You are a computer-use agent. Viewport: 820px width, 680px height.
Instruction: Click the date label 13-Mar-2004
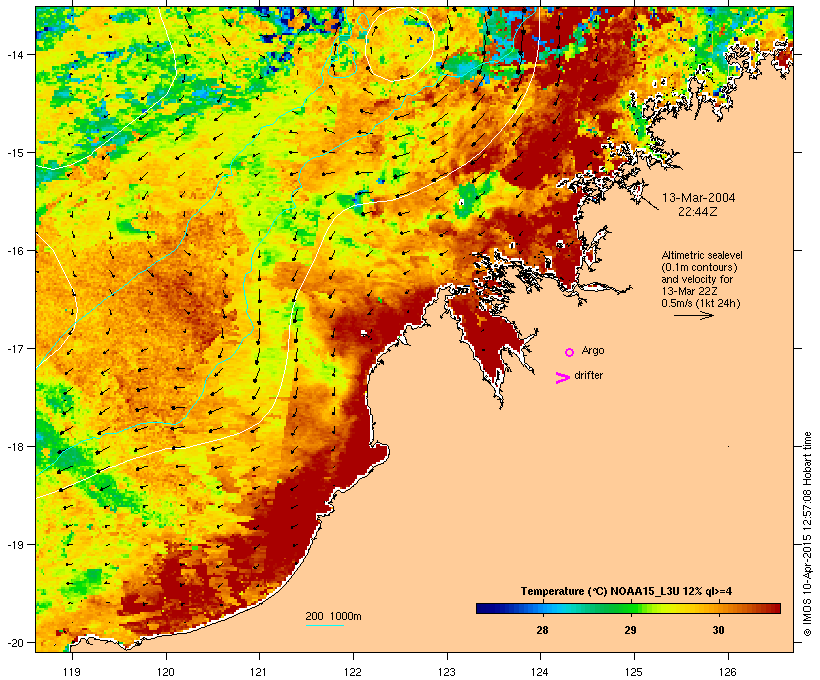point(698,198)
